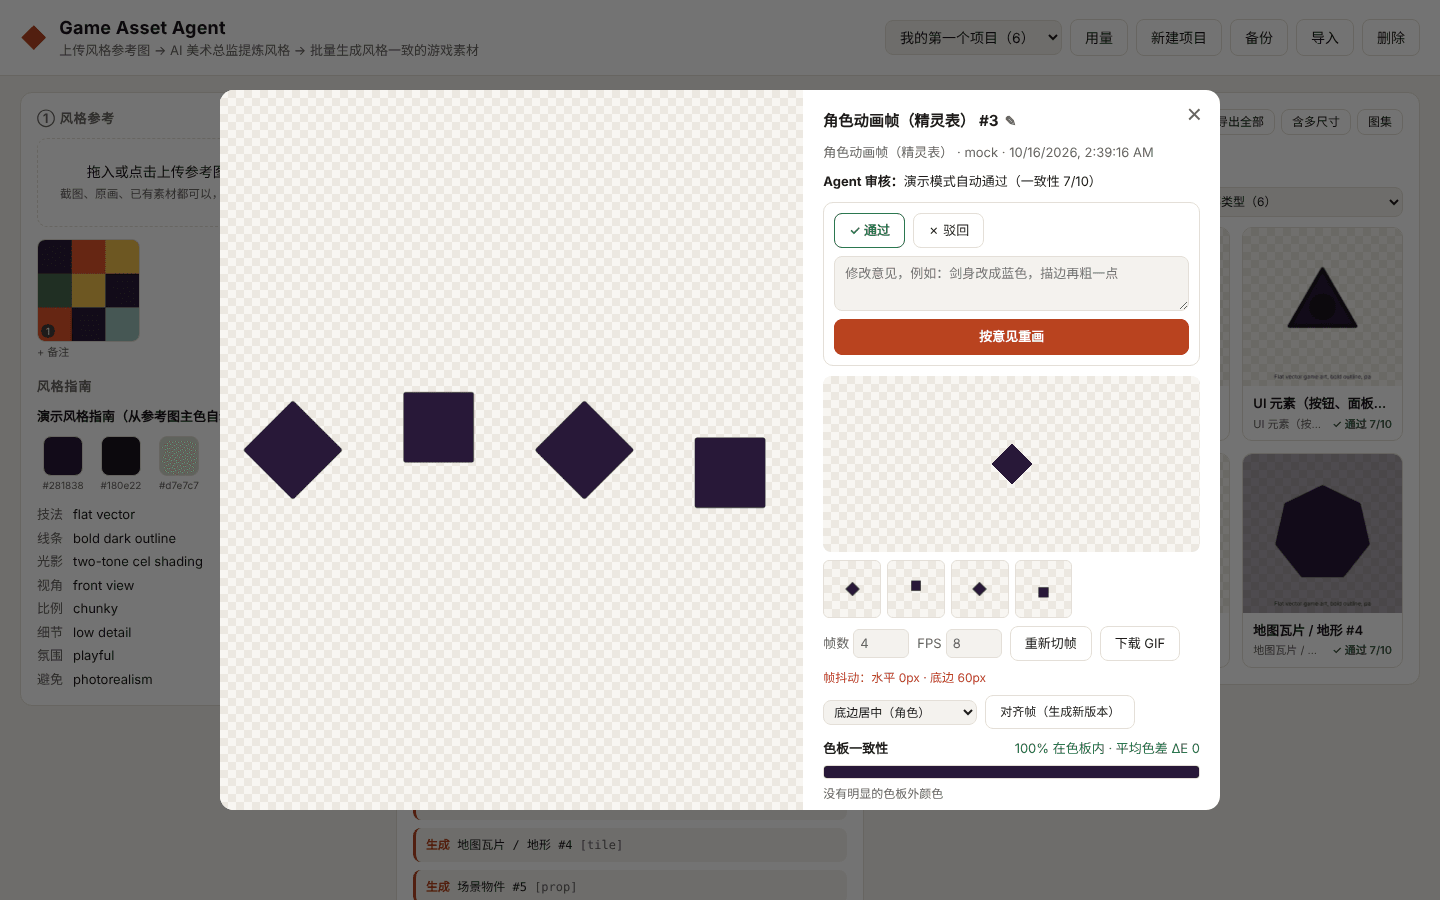Screen dimensions: 1440x900
Task: Click the palette consistency color bar
Action: click(1011, 772)
